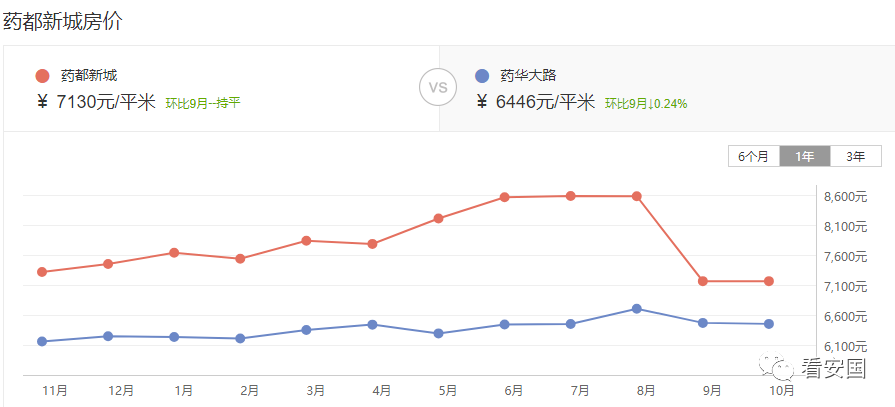Click the blue data point for 8月
This screenshot has height=407, width=895.
636,309
